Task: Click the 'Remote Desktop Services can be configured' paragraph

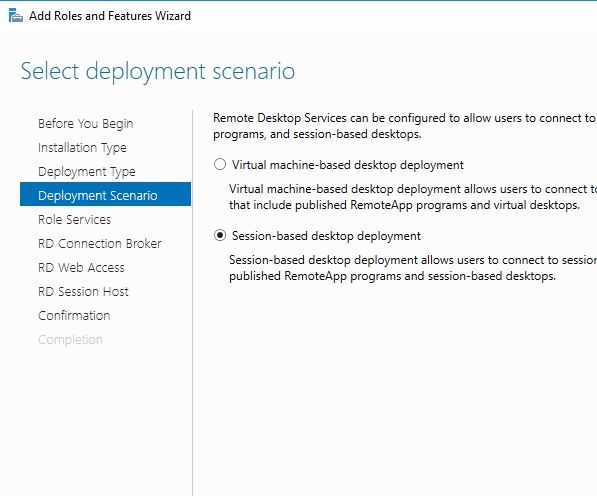Action: pos(405,126)
